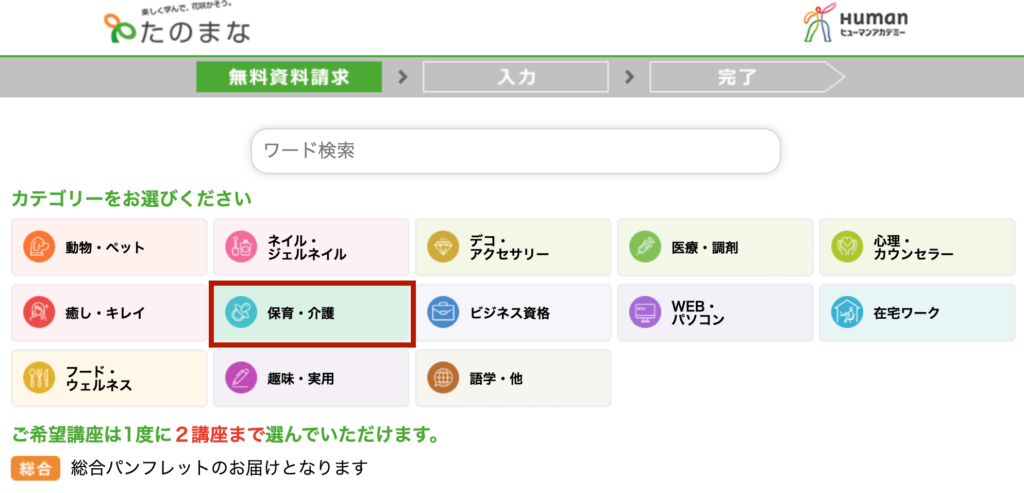The height and width of the screenshot is (493, 1024).
Task: Select the syringe icon for 医療・調剤
Action: 643,247
